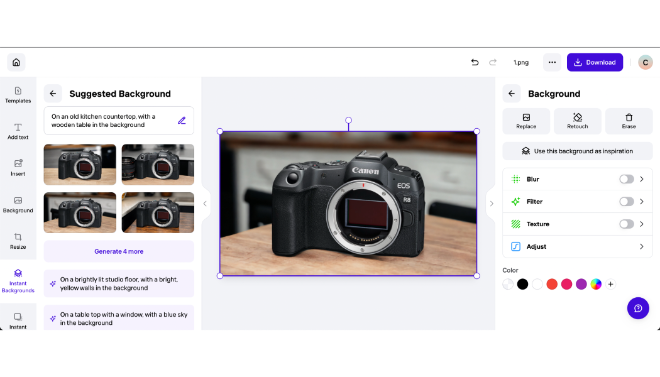Click the Adjust curve icon

tap(516, 247)
